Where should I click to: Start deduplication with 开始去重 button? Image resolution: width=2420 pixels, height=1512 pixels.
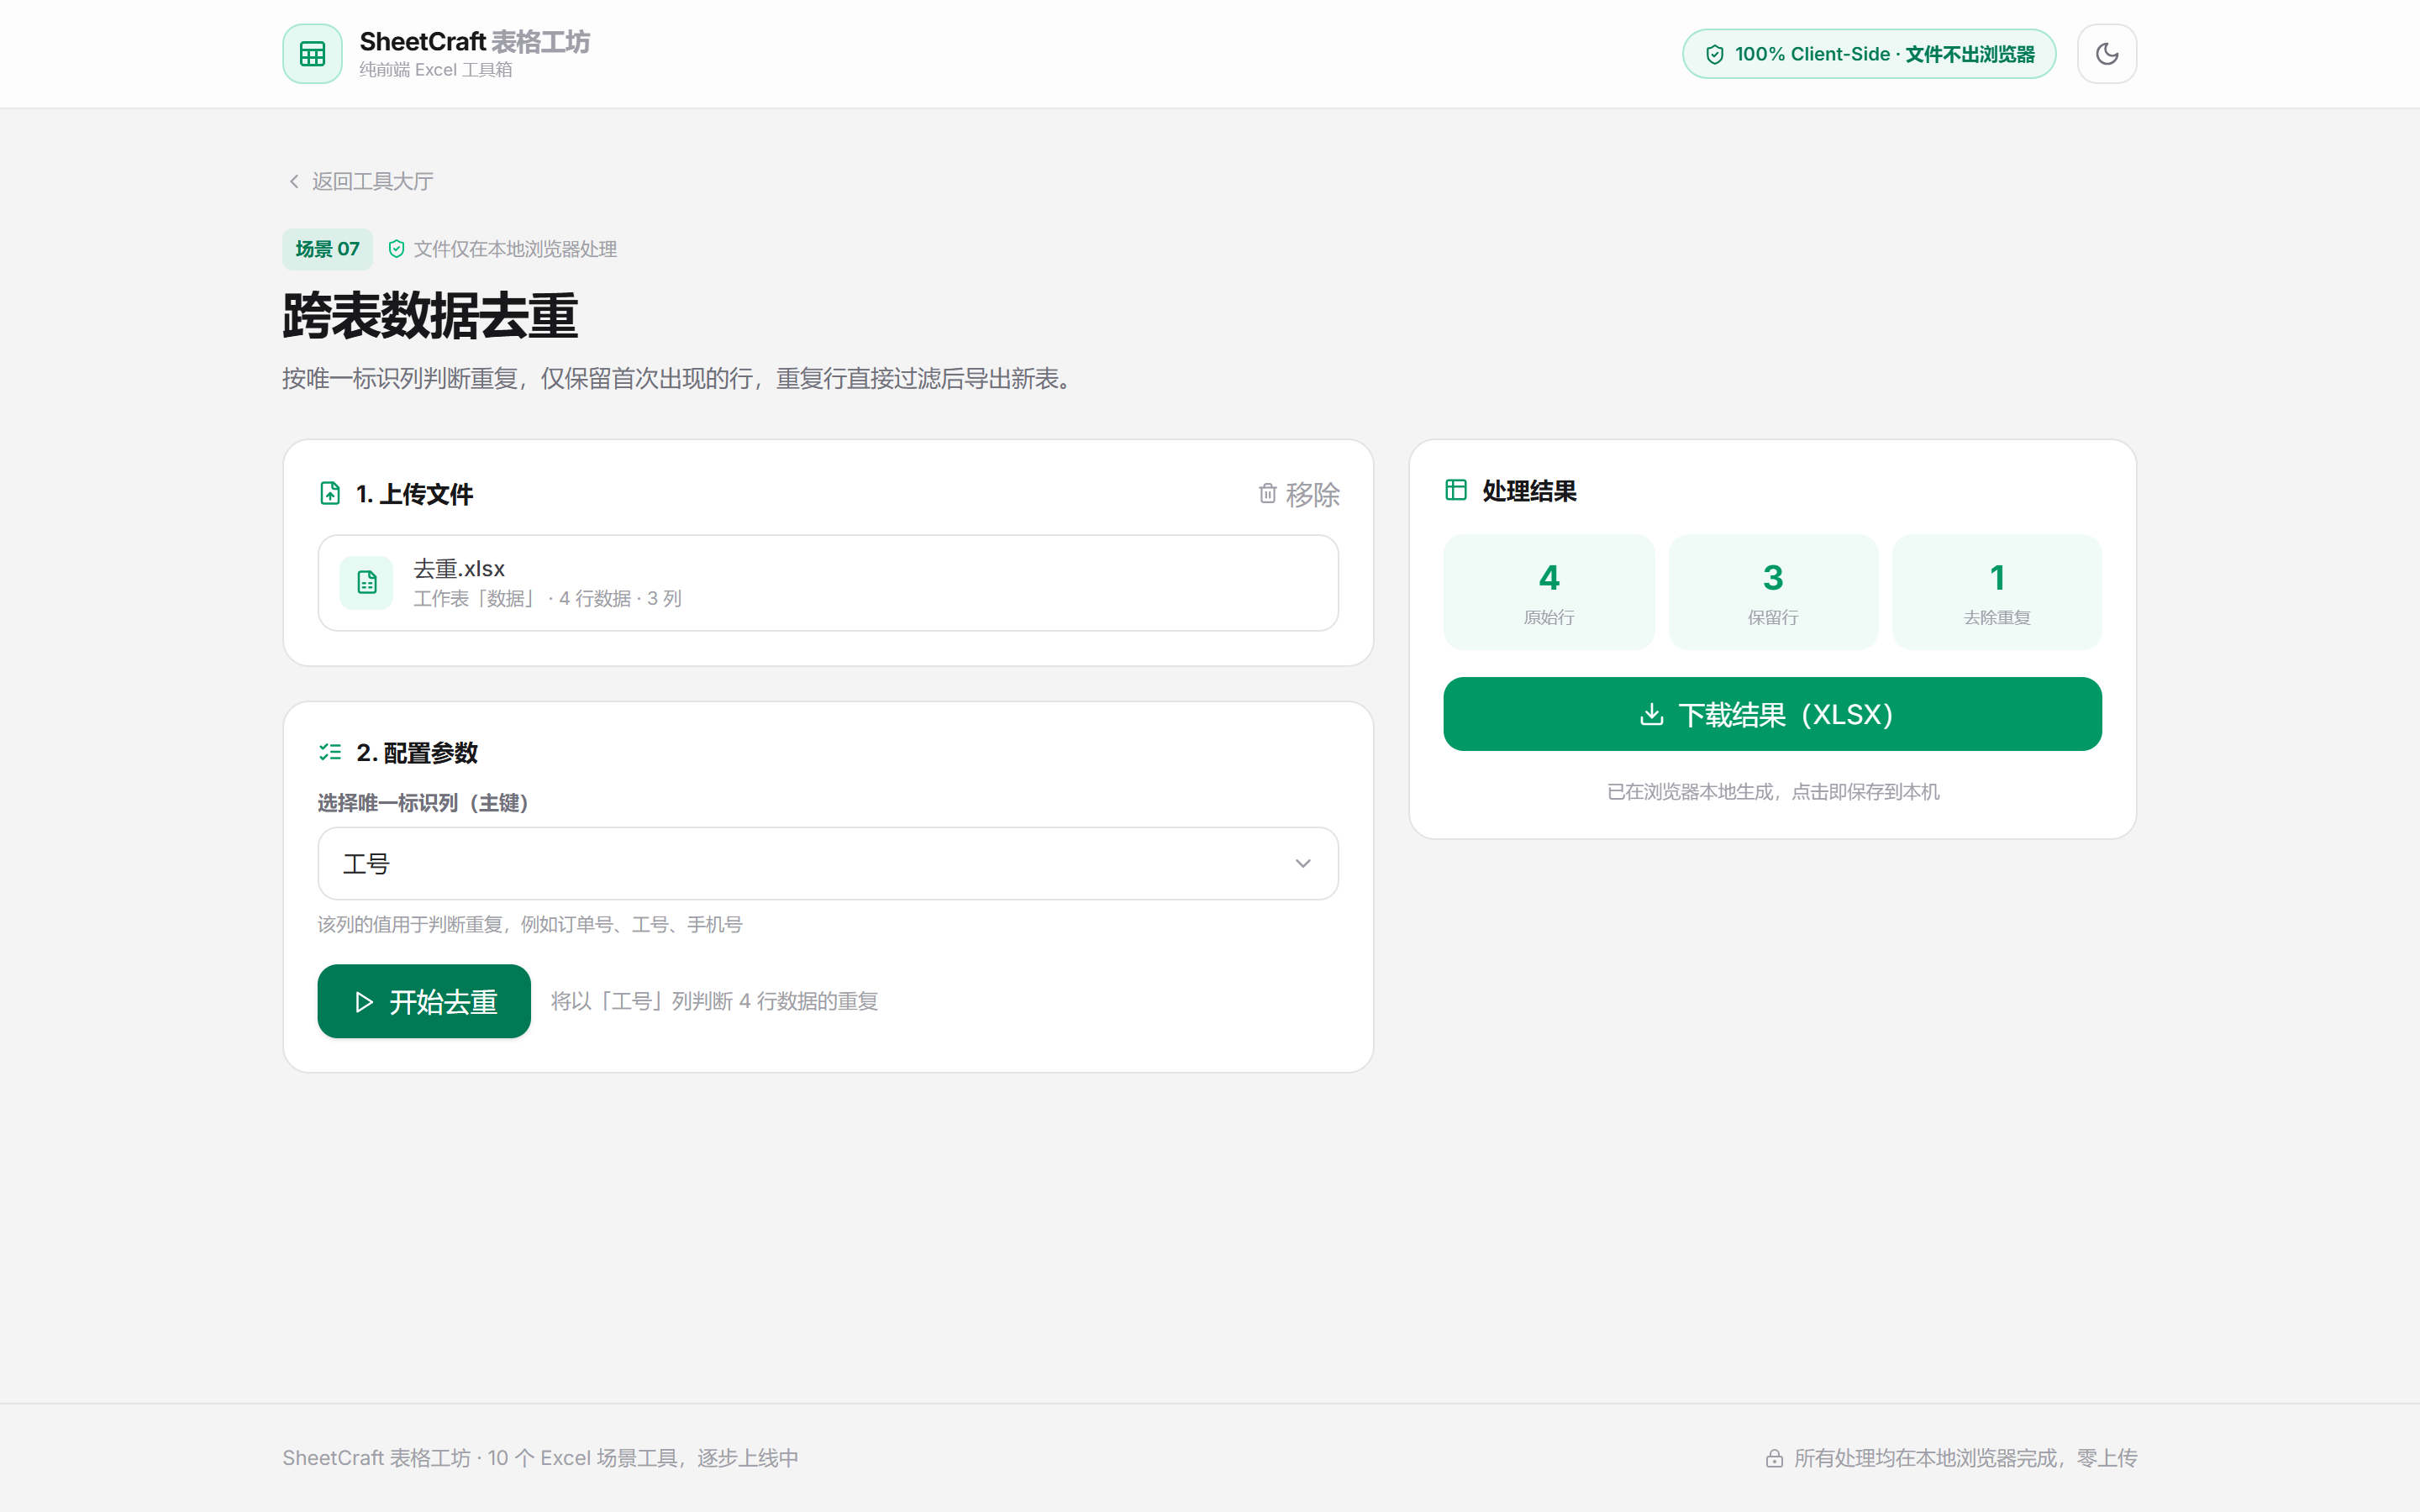(x=424, y=1001)
